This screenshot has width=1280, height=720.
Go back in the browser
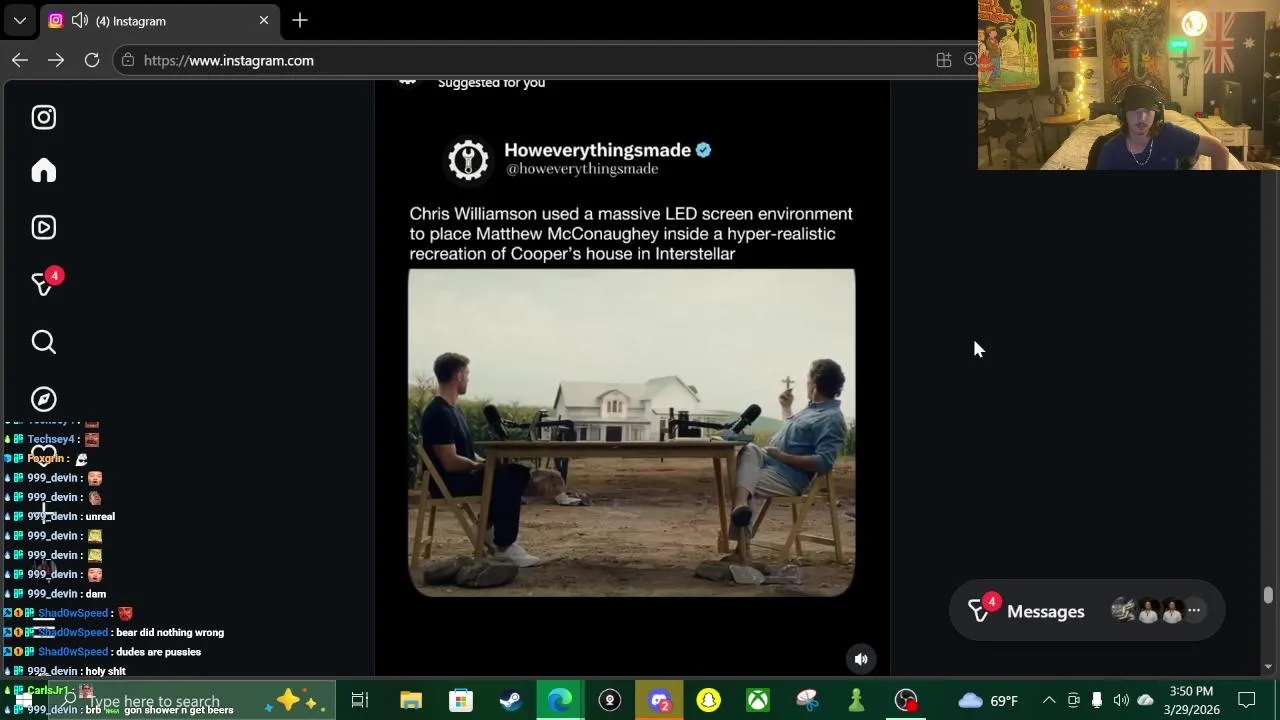tap(20, 60)
